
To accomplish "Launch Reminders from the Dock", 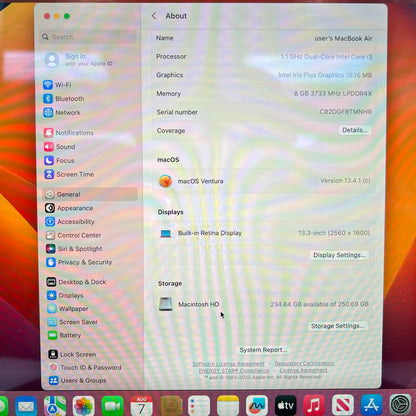I will tap(199, 406).
